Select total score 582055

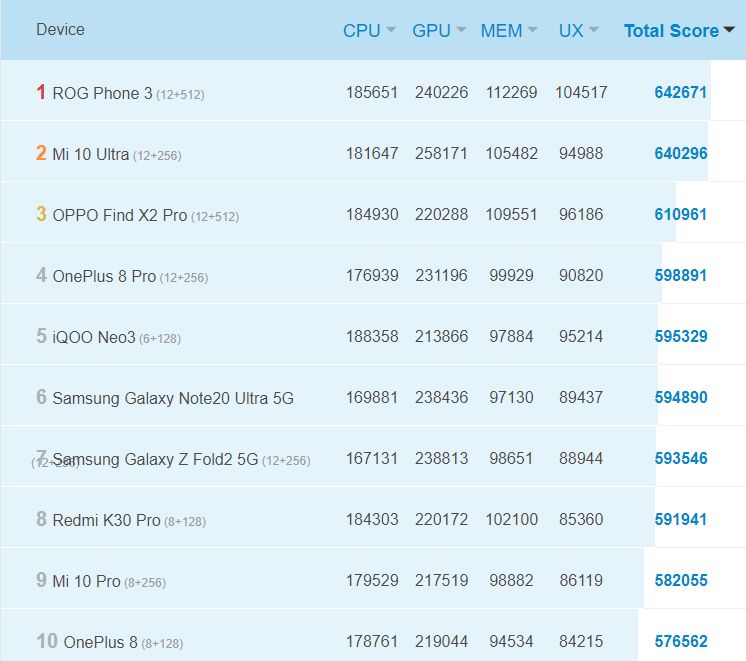[x=681, y=580]
